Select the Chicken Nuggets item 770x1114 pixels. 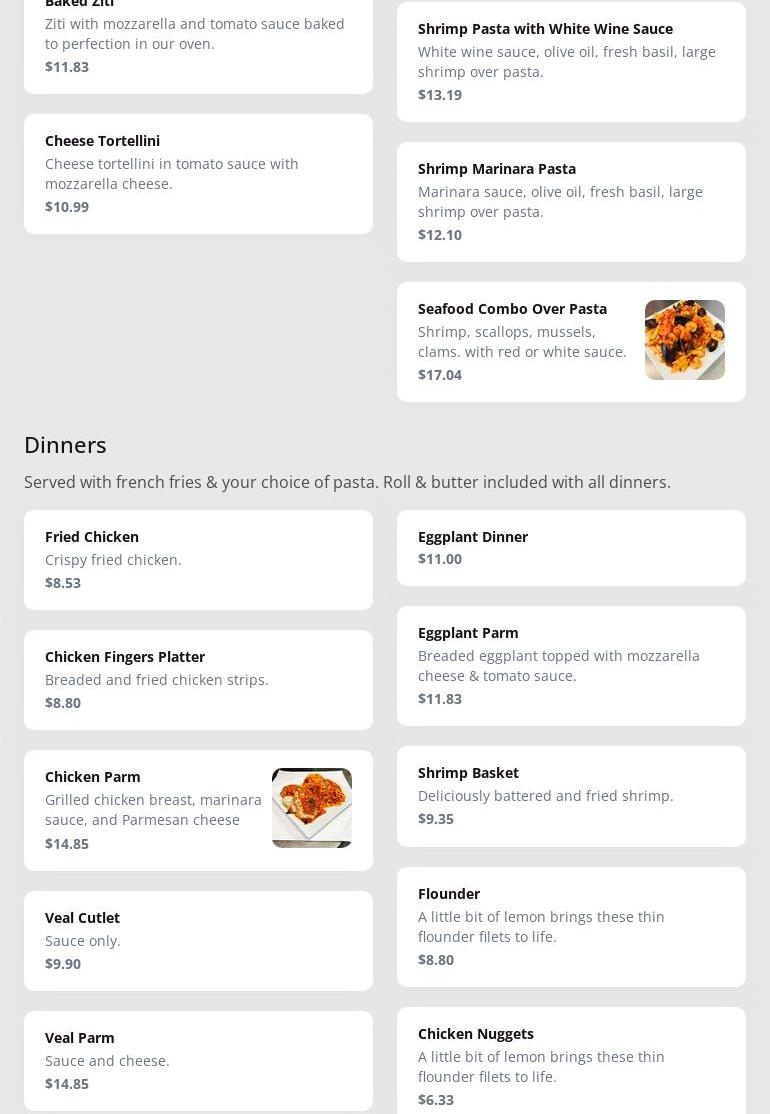tap(571, 1065)
